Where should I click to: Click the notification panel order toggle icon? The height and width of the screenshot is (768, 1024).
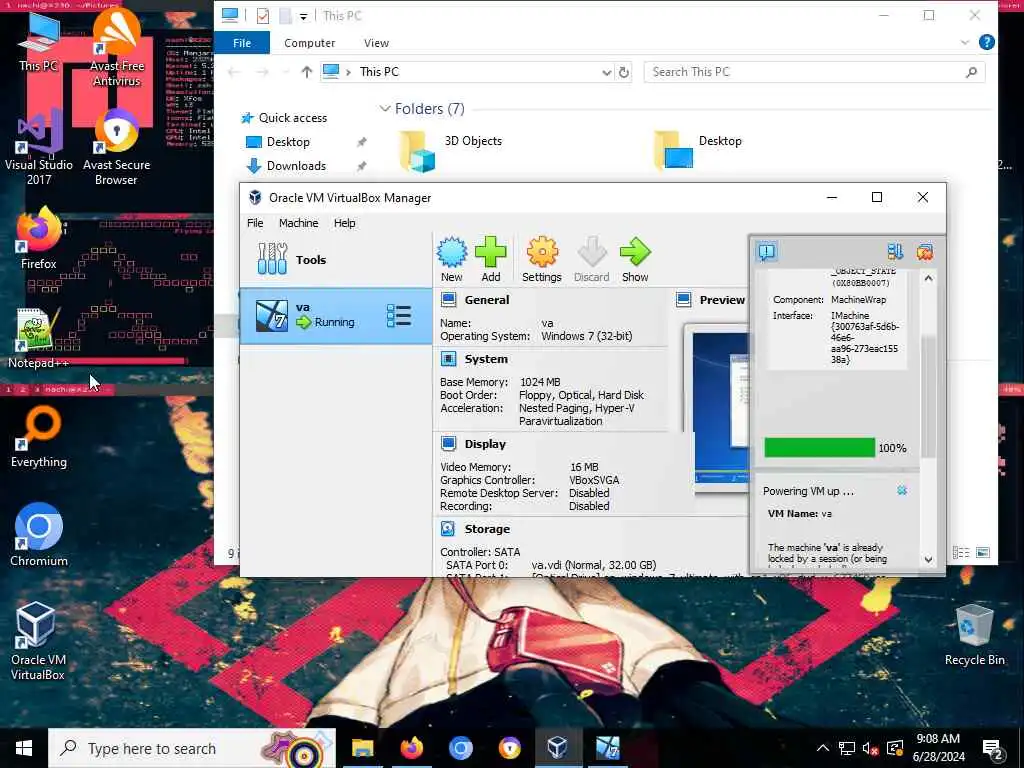[x=895, y=251]
